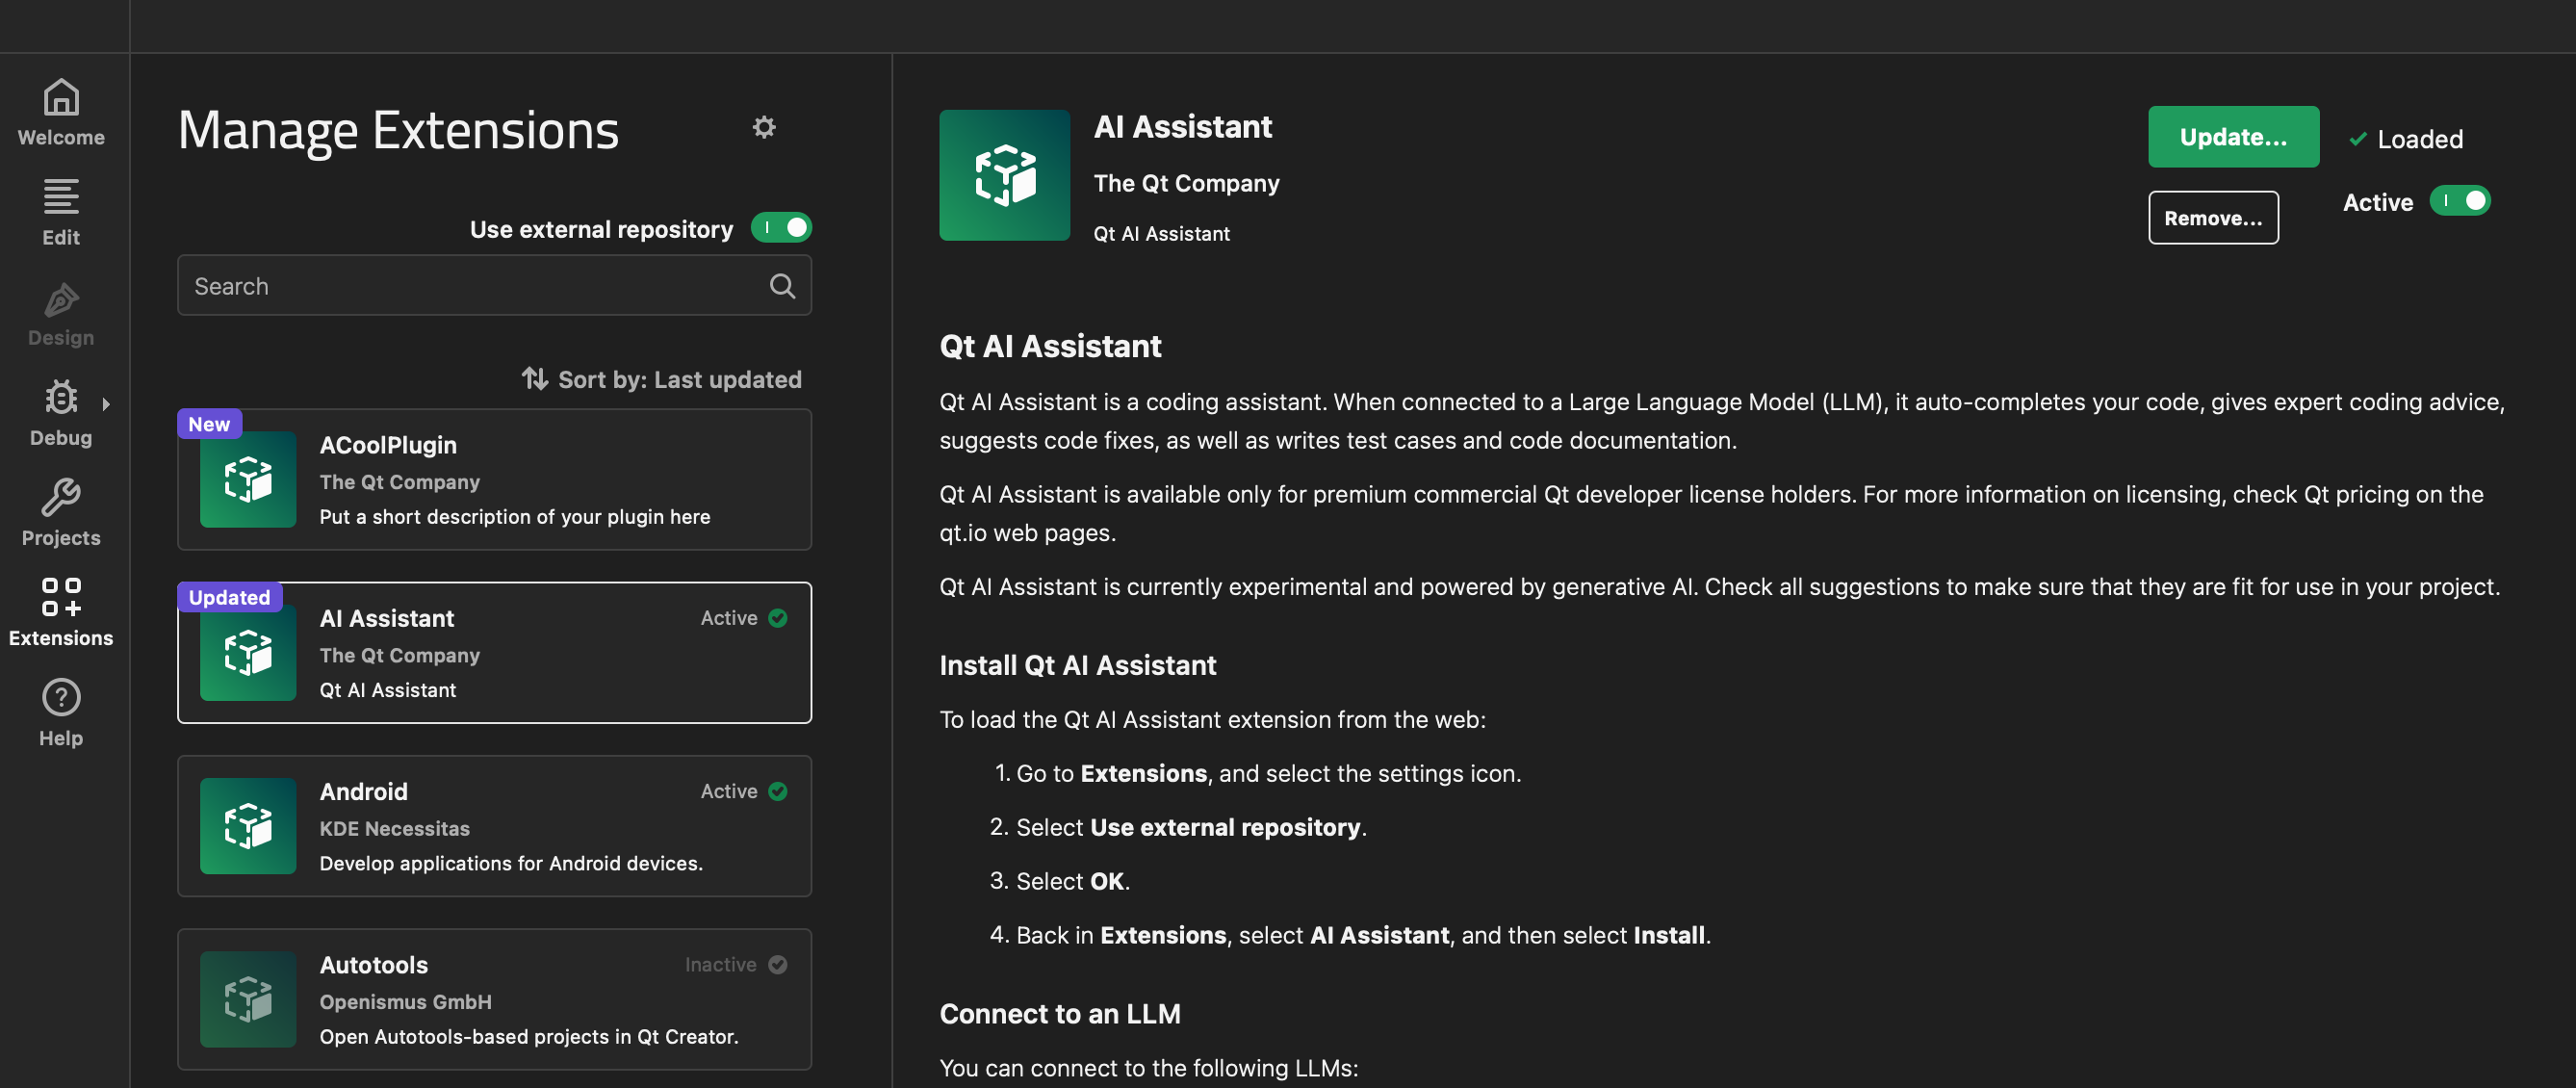Click into the Search field
Image resolution: width=2576 pixels, height=1088 pixels.
click(x=450, y=285)
